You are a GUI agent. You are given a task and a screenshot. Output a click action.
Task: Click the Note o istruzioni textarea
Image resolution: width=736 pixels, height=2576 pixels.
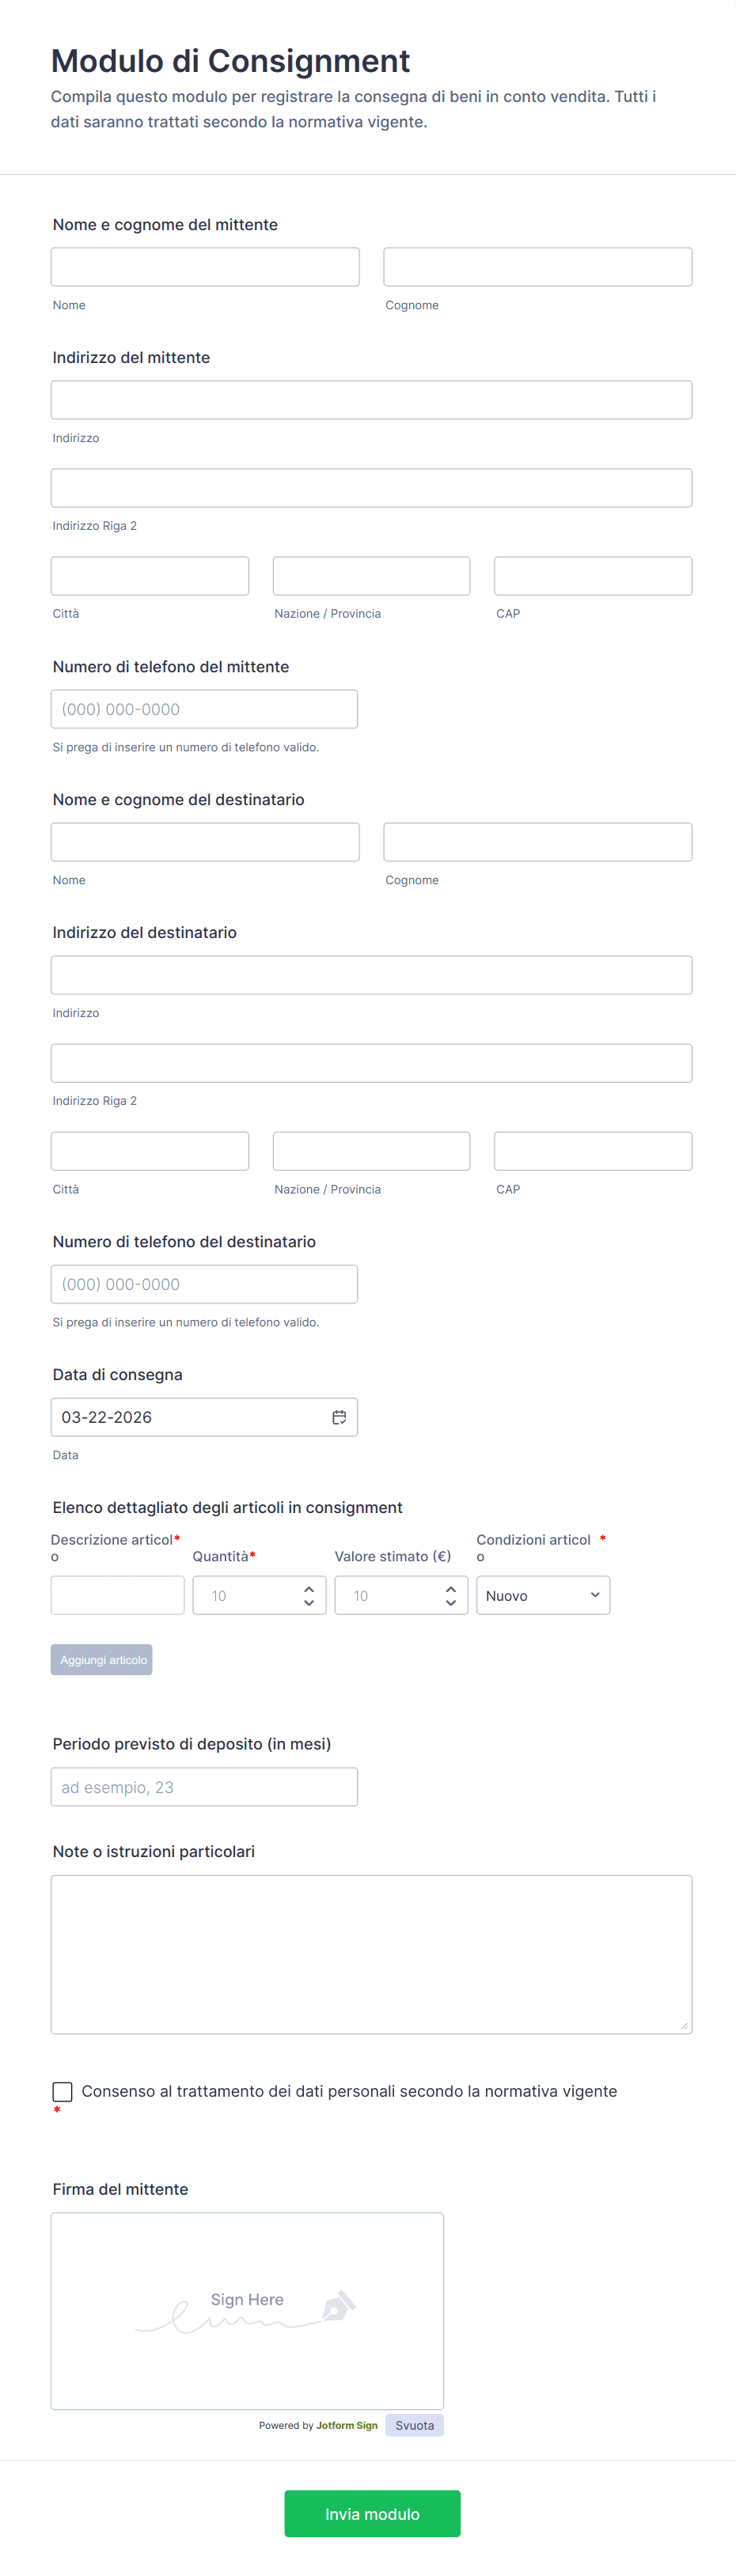(371, 1954)
